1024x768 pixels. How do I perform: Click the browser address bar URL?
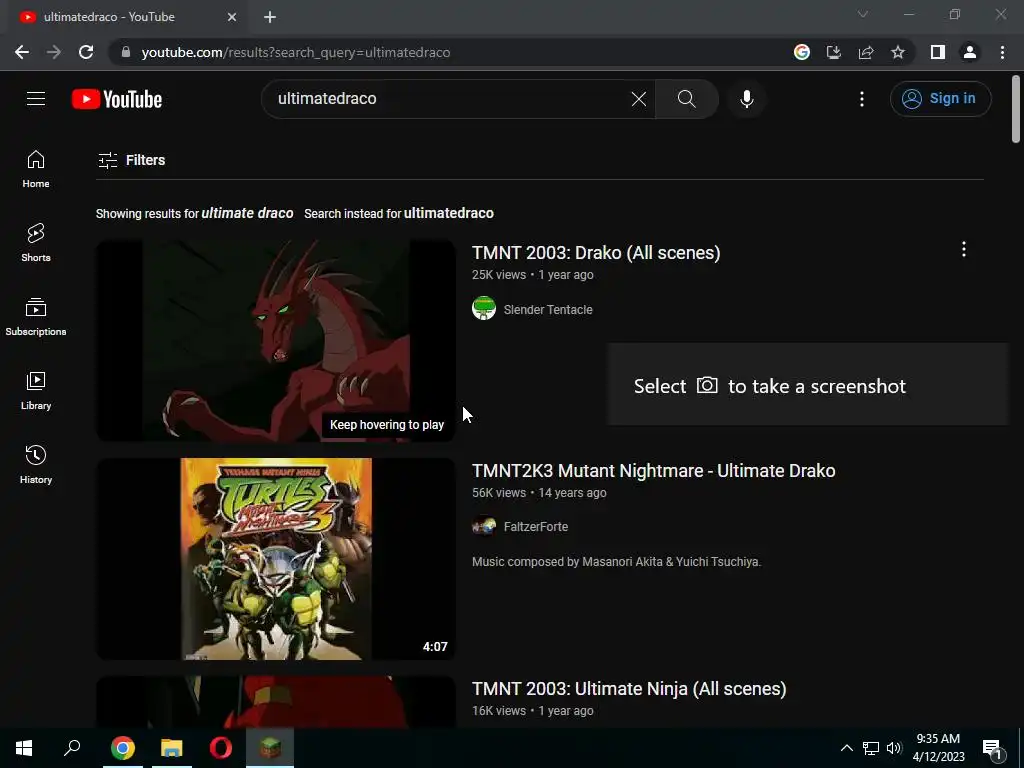[295, 52]
